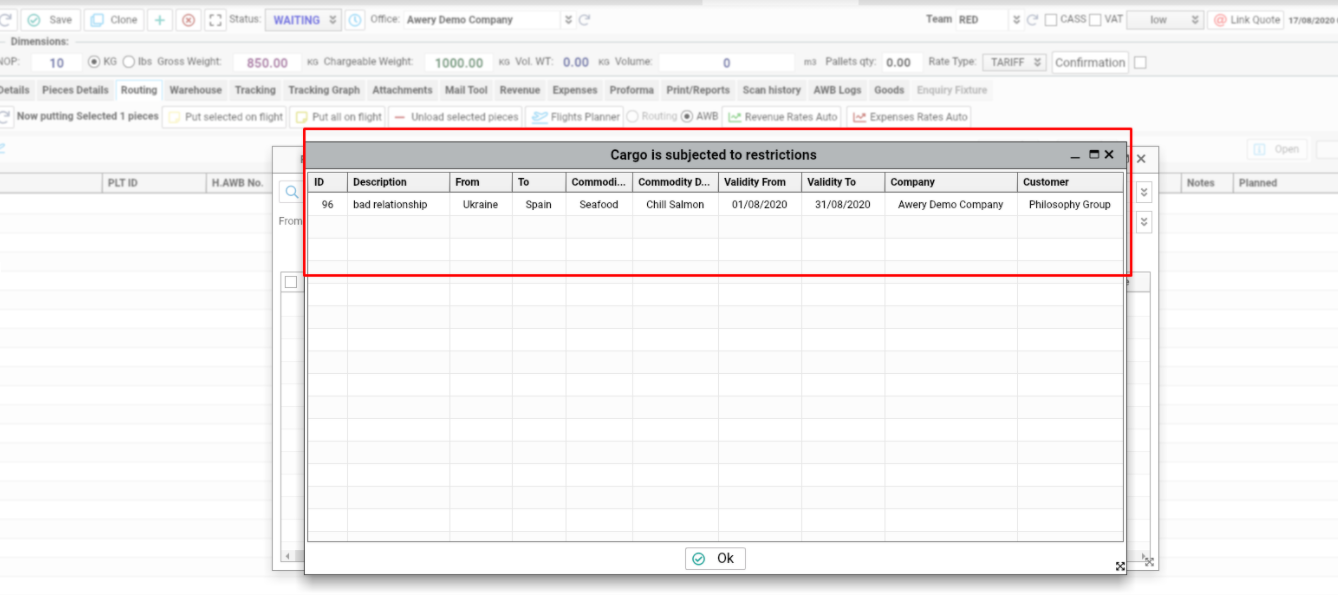The height and width of the screenshot is (595, 1338).
Task: Select the lbs weight unit
Action: 129,62
